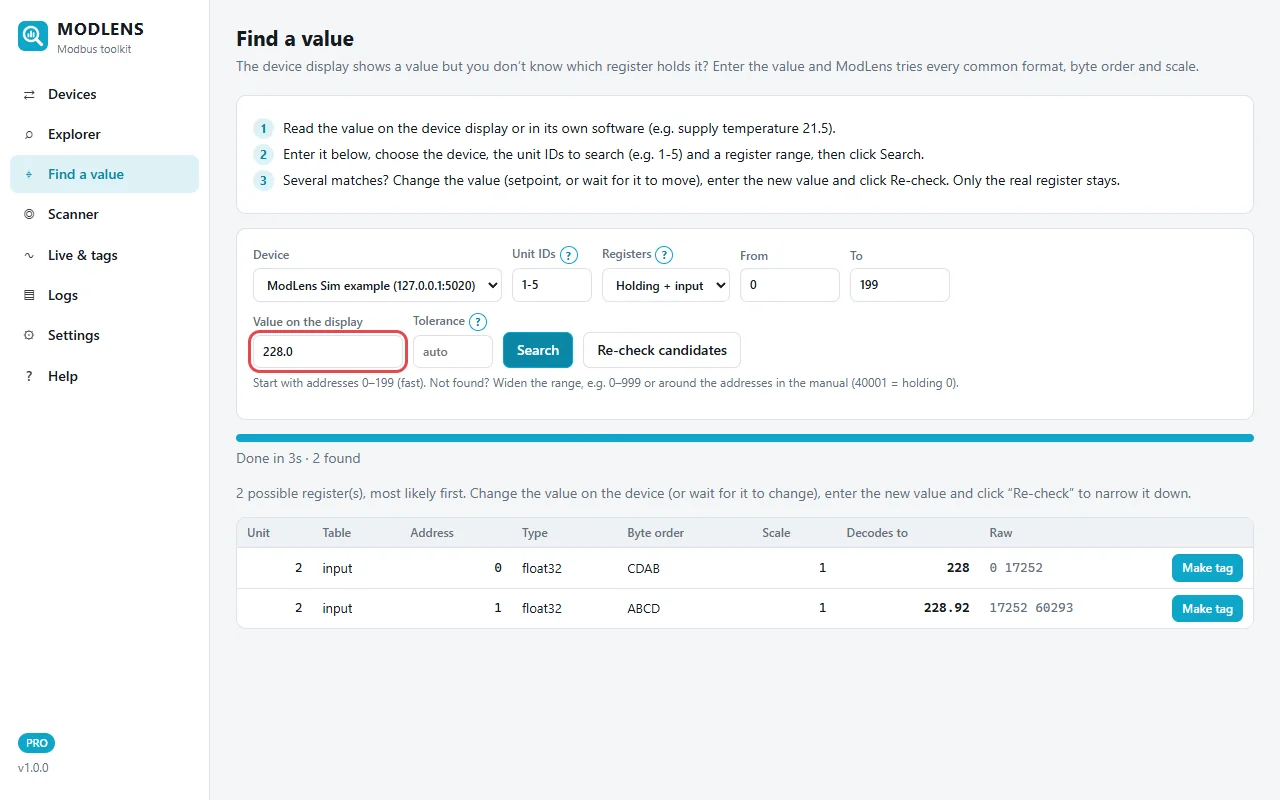
Task: Click the Explorer magnifier icon
Action: coord(29,134)
